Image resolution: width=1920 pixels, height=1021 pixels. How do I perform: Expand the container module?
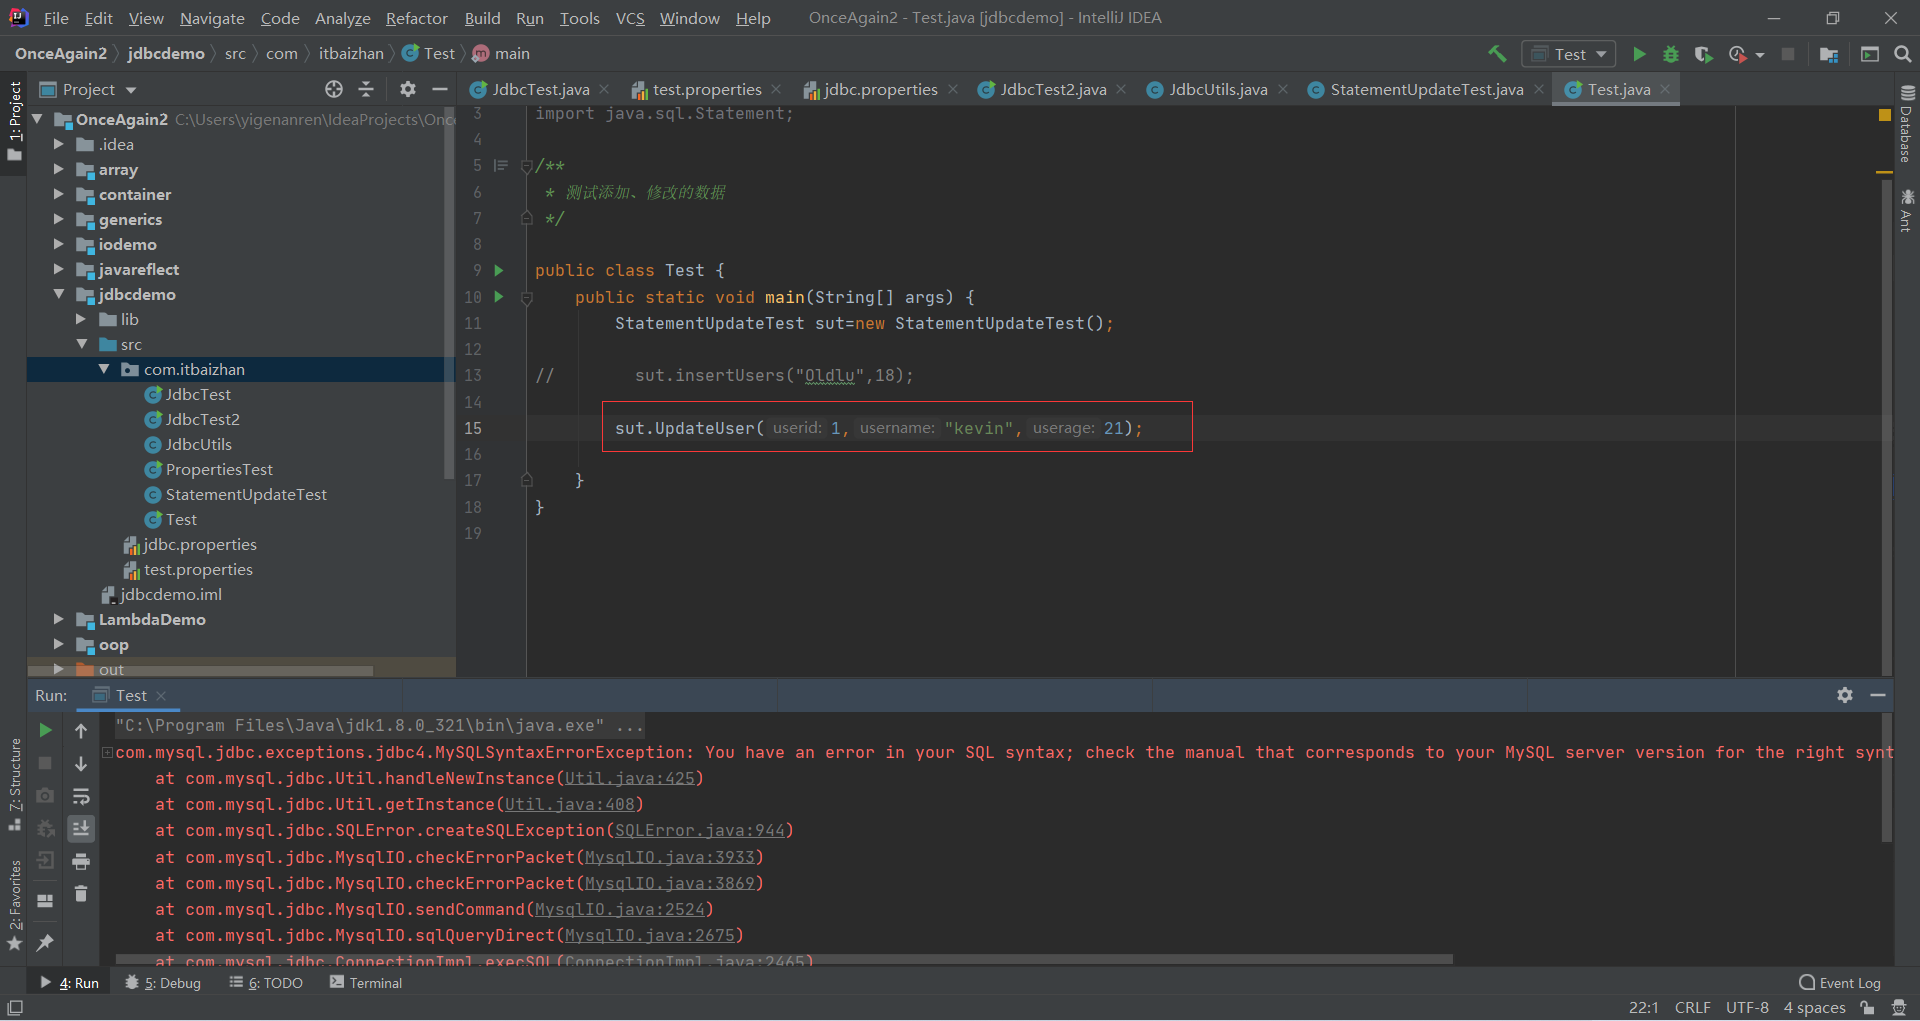pyautogui.click(x=58, y=194)
